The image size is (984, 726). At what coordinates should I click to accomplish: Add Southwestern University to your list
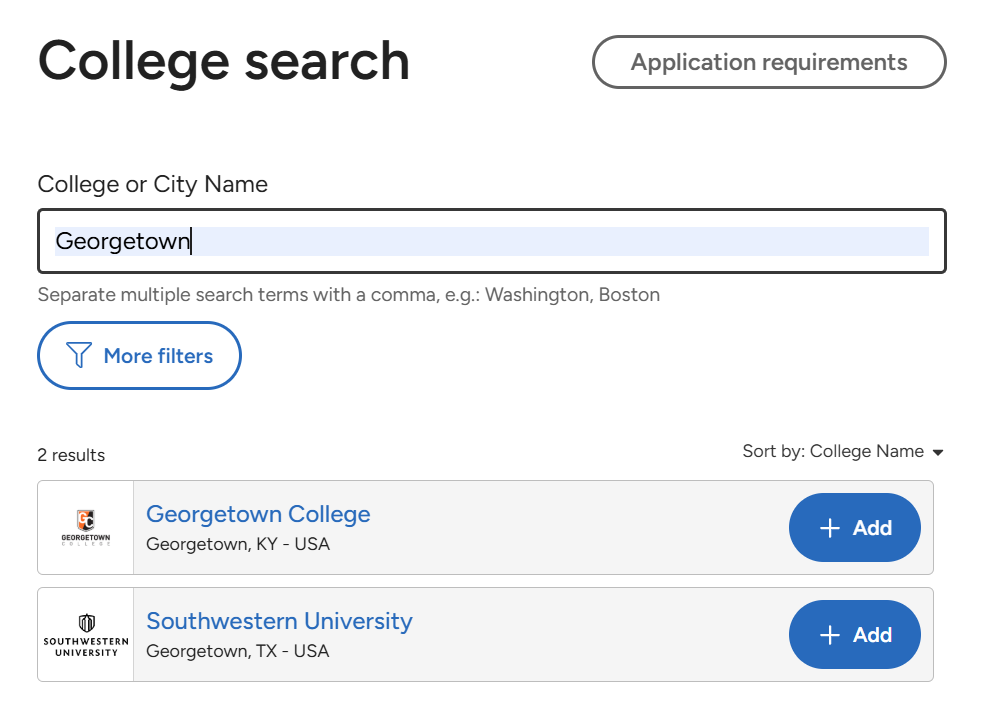(855, 635)
